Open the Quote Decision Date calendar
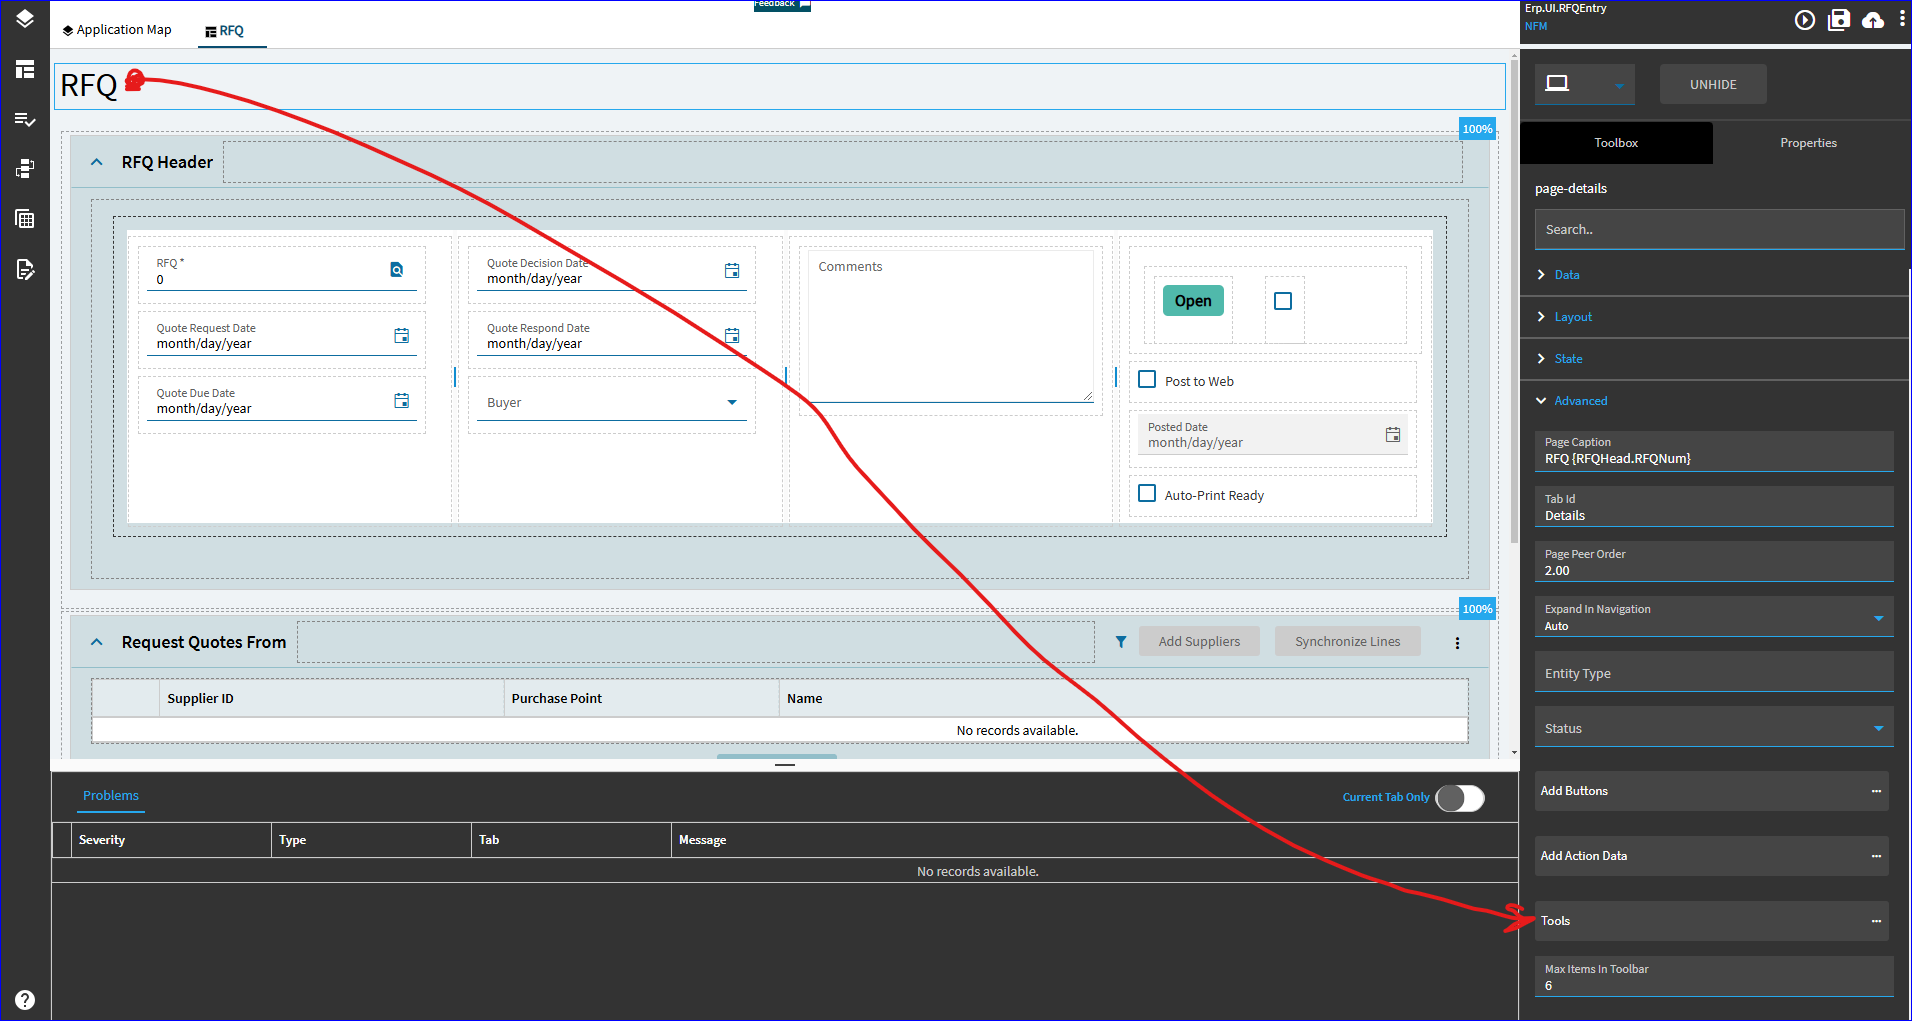The width and height of the screenshot is (1912, 1021). click(732, 271)
